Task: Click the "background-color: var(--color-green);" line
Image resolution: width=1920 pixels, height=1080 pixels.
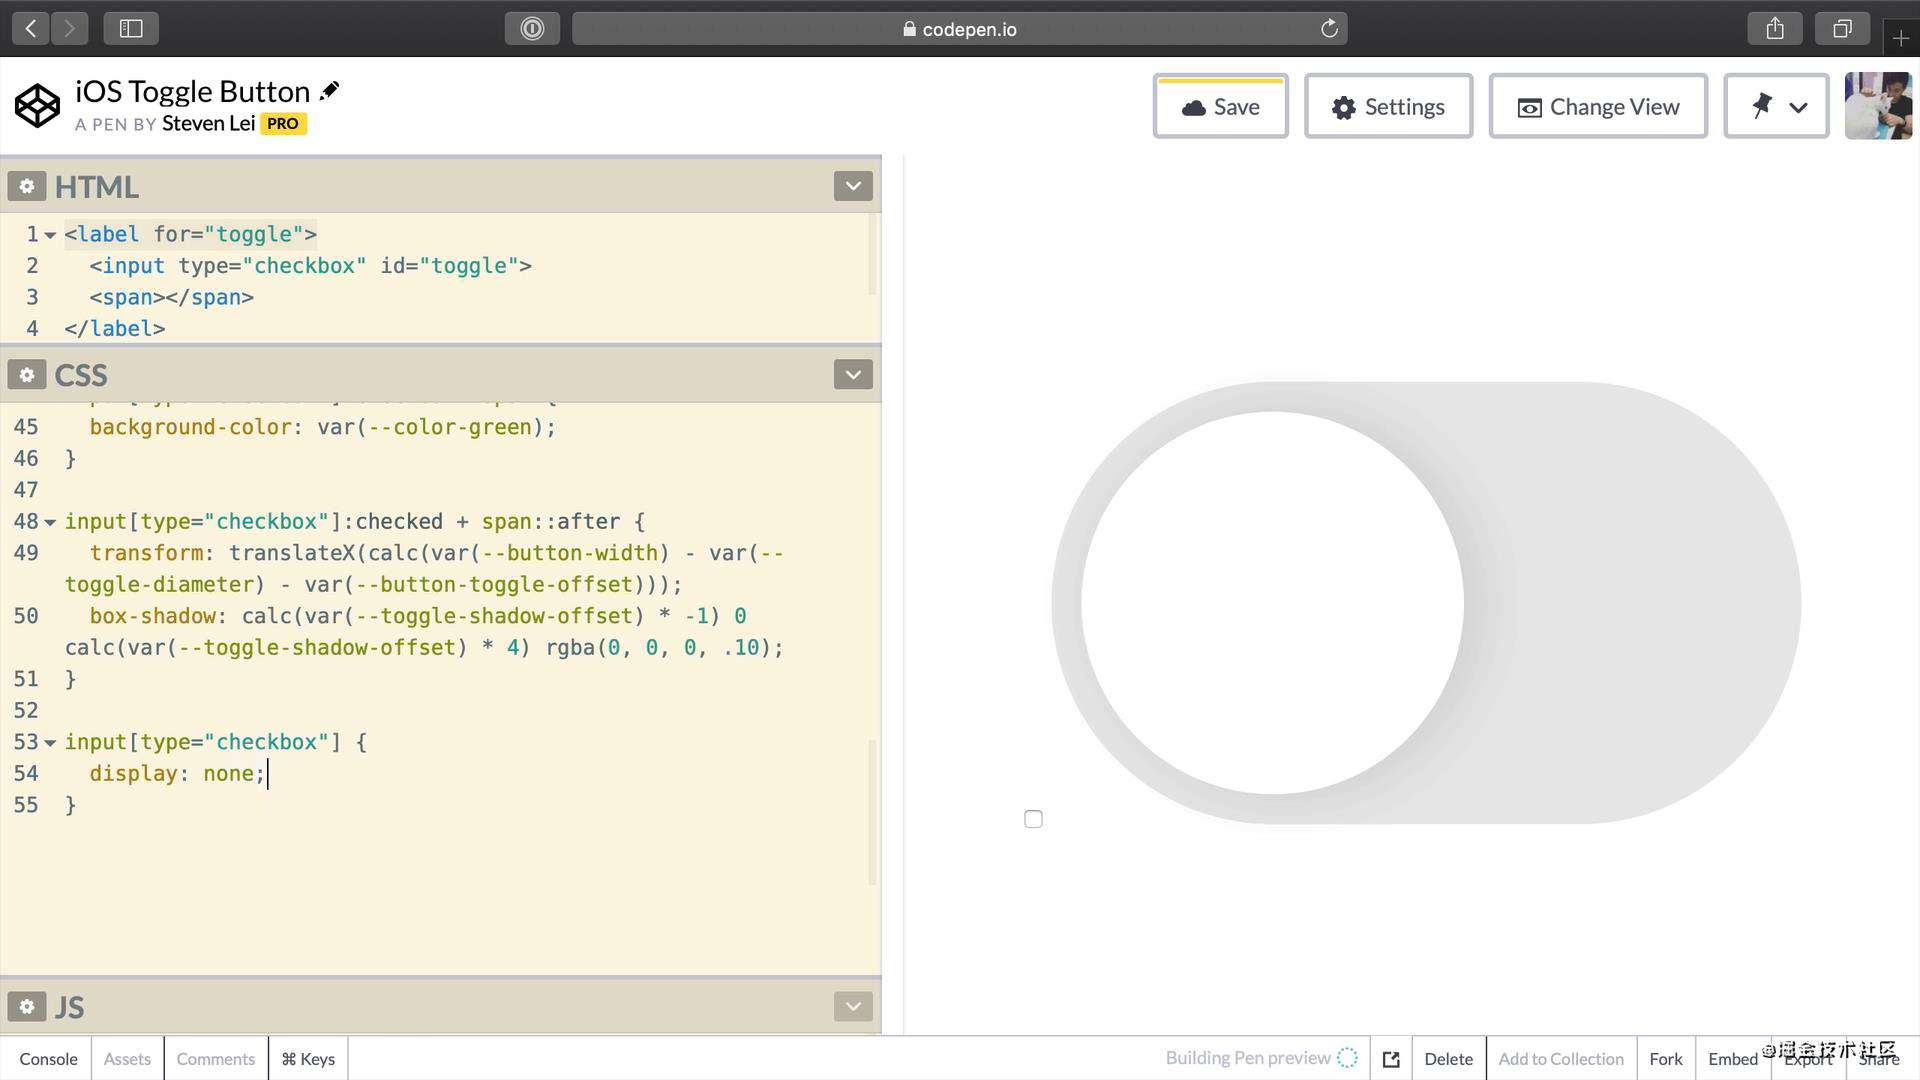Action: [322, 427]
